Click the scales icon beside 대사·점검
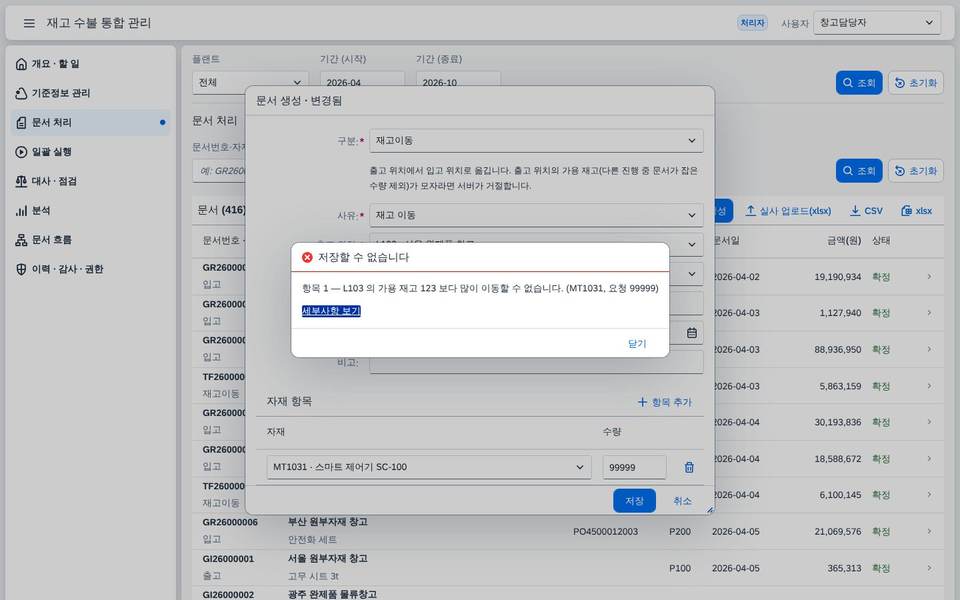The image size is (960, 600). [x=21, y=181]
